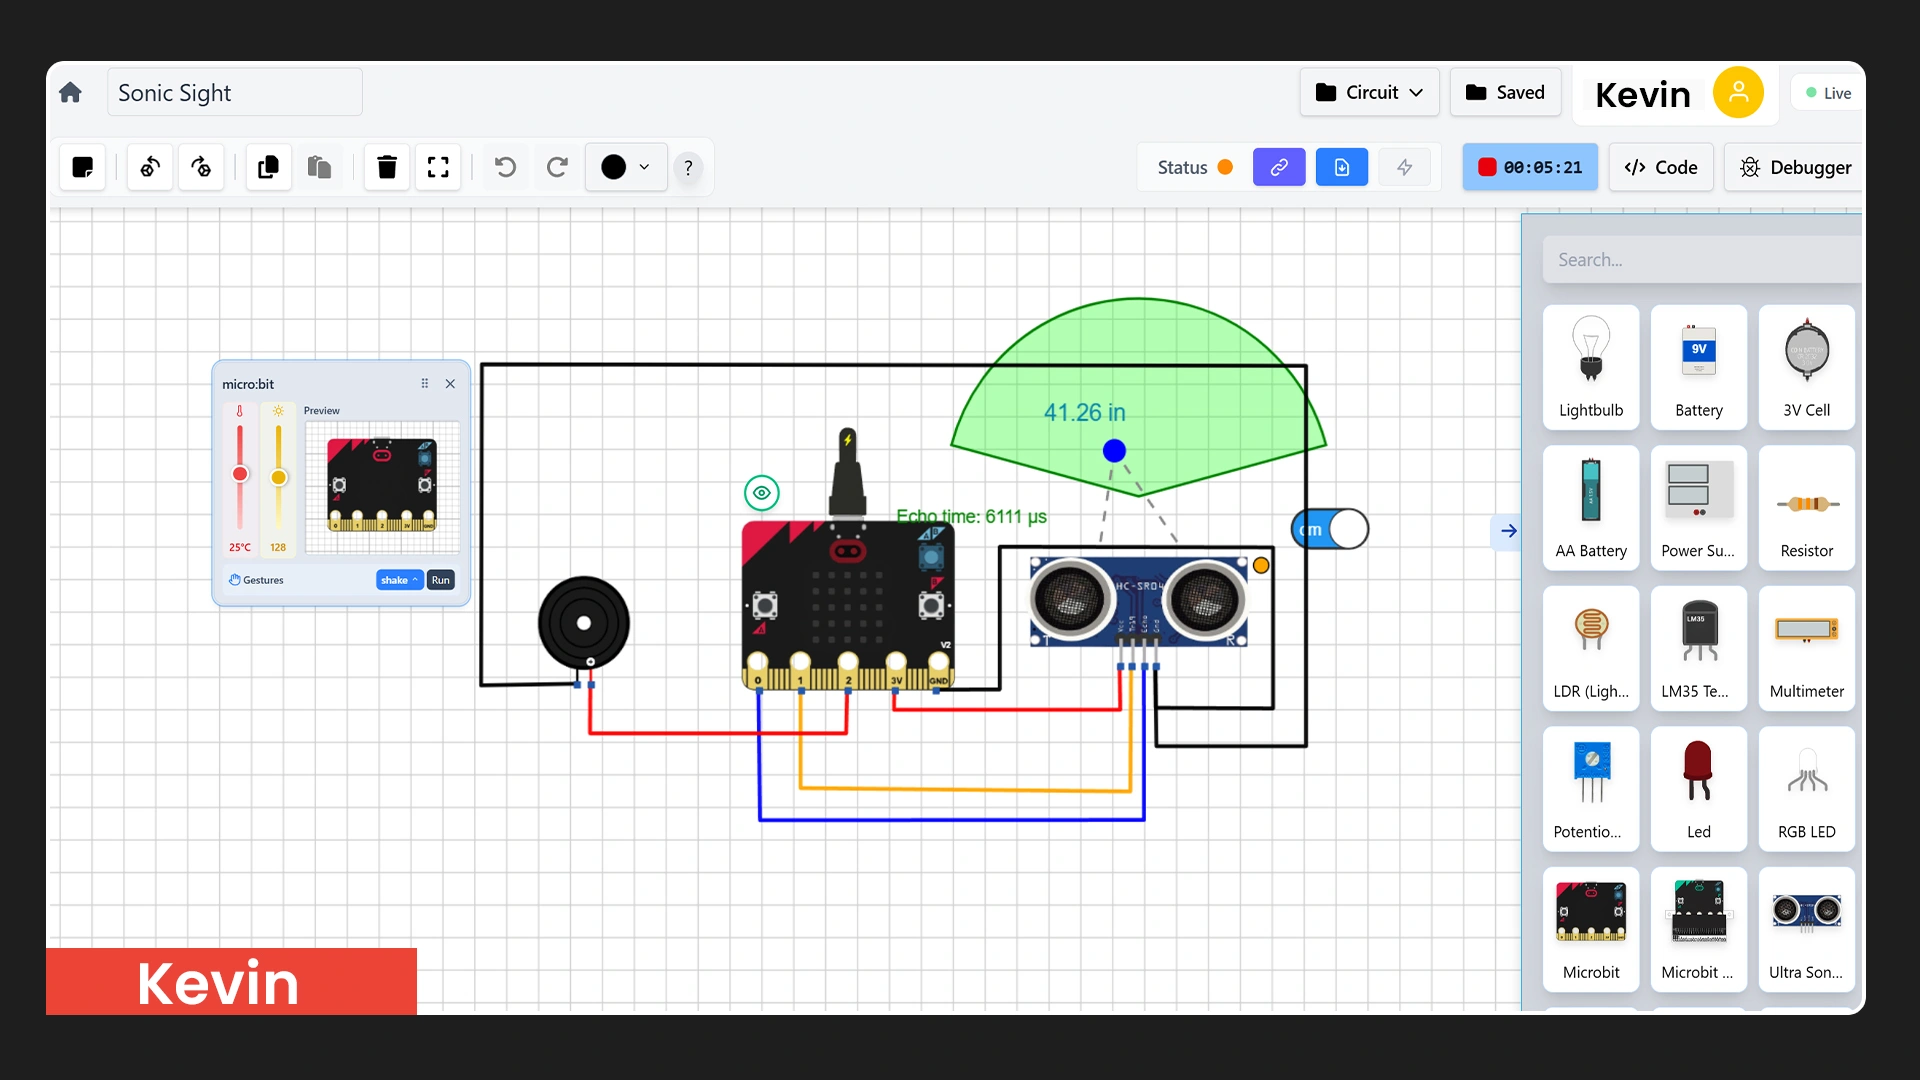The width and height of the screenshot is (1920, 1080).
Task: Toggle the cm/in units switch
Action: tap(1330, 529)
